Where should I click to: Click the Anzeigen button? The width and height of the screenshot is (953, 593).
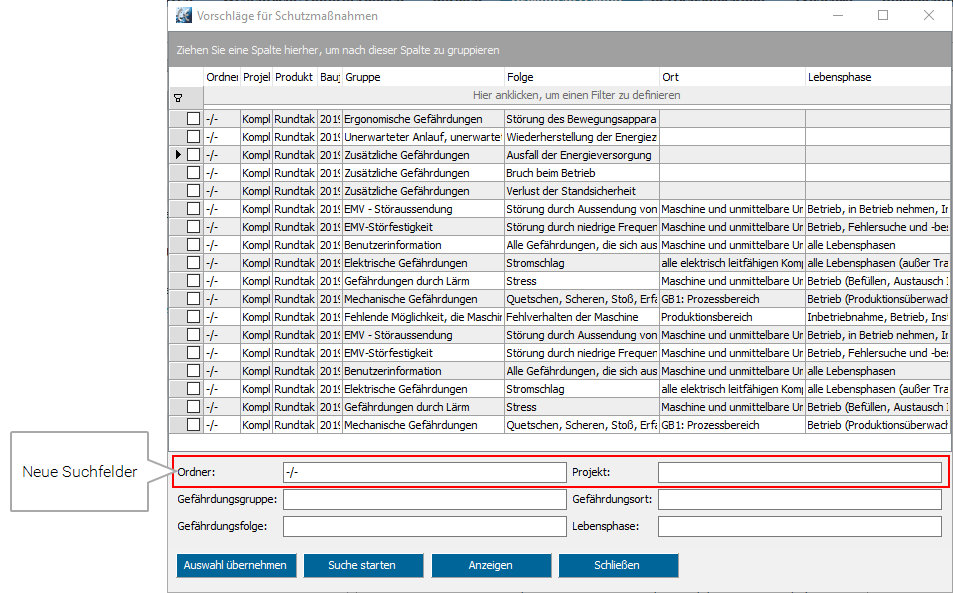click(490, 565)
